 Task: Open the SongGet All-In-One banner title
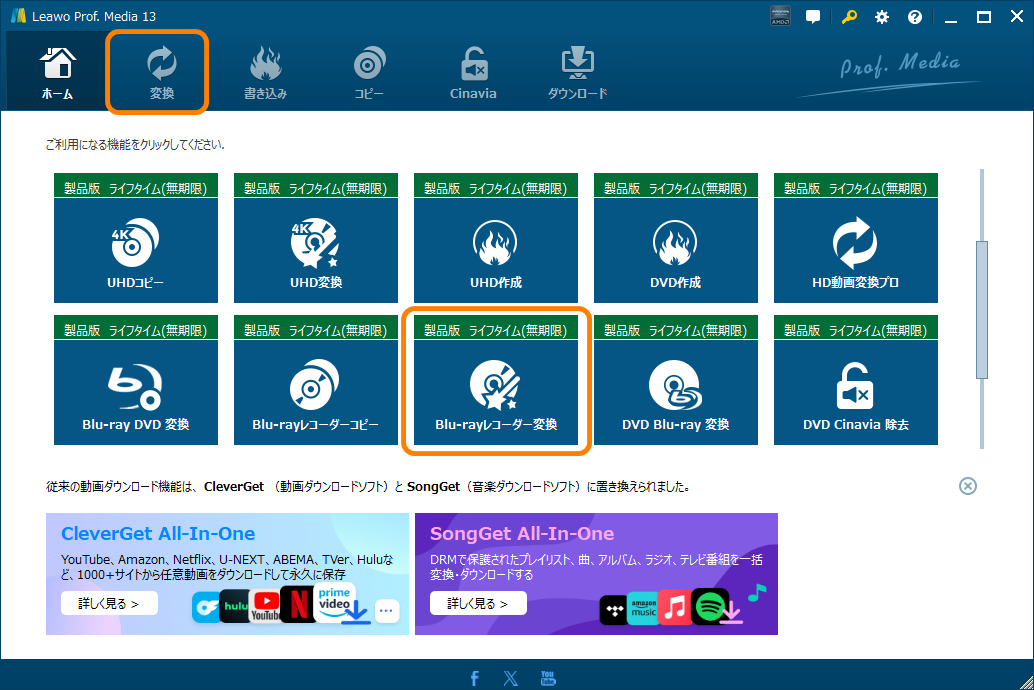522,534
